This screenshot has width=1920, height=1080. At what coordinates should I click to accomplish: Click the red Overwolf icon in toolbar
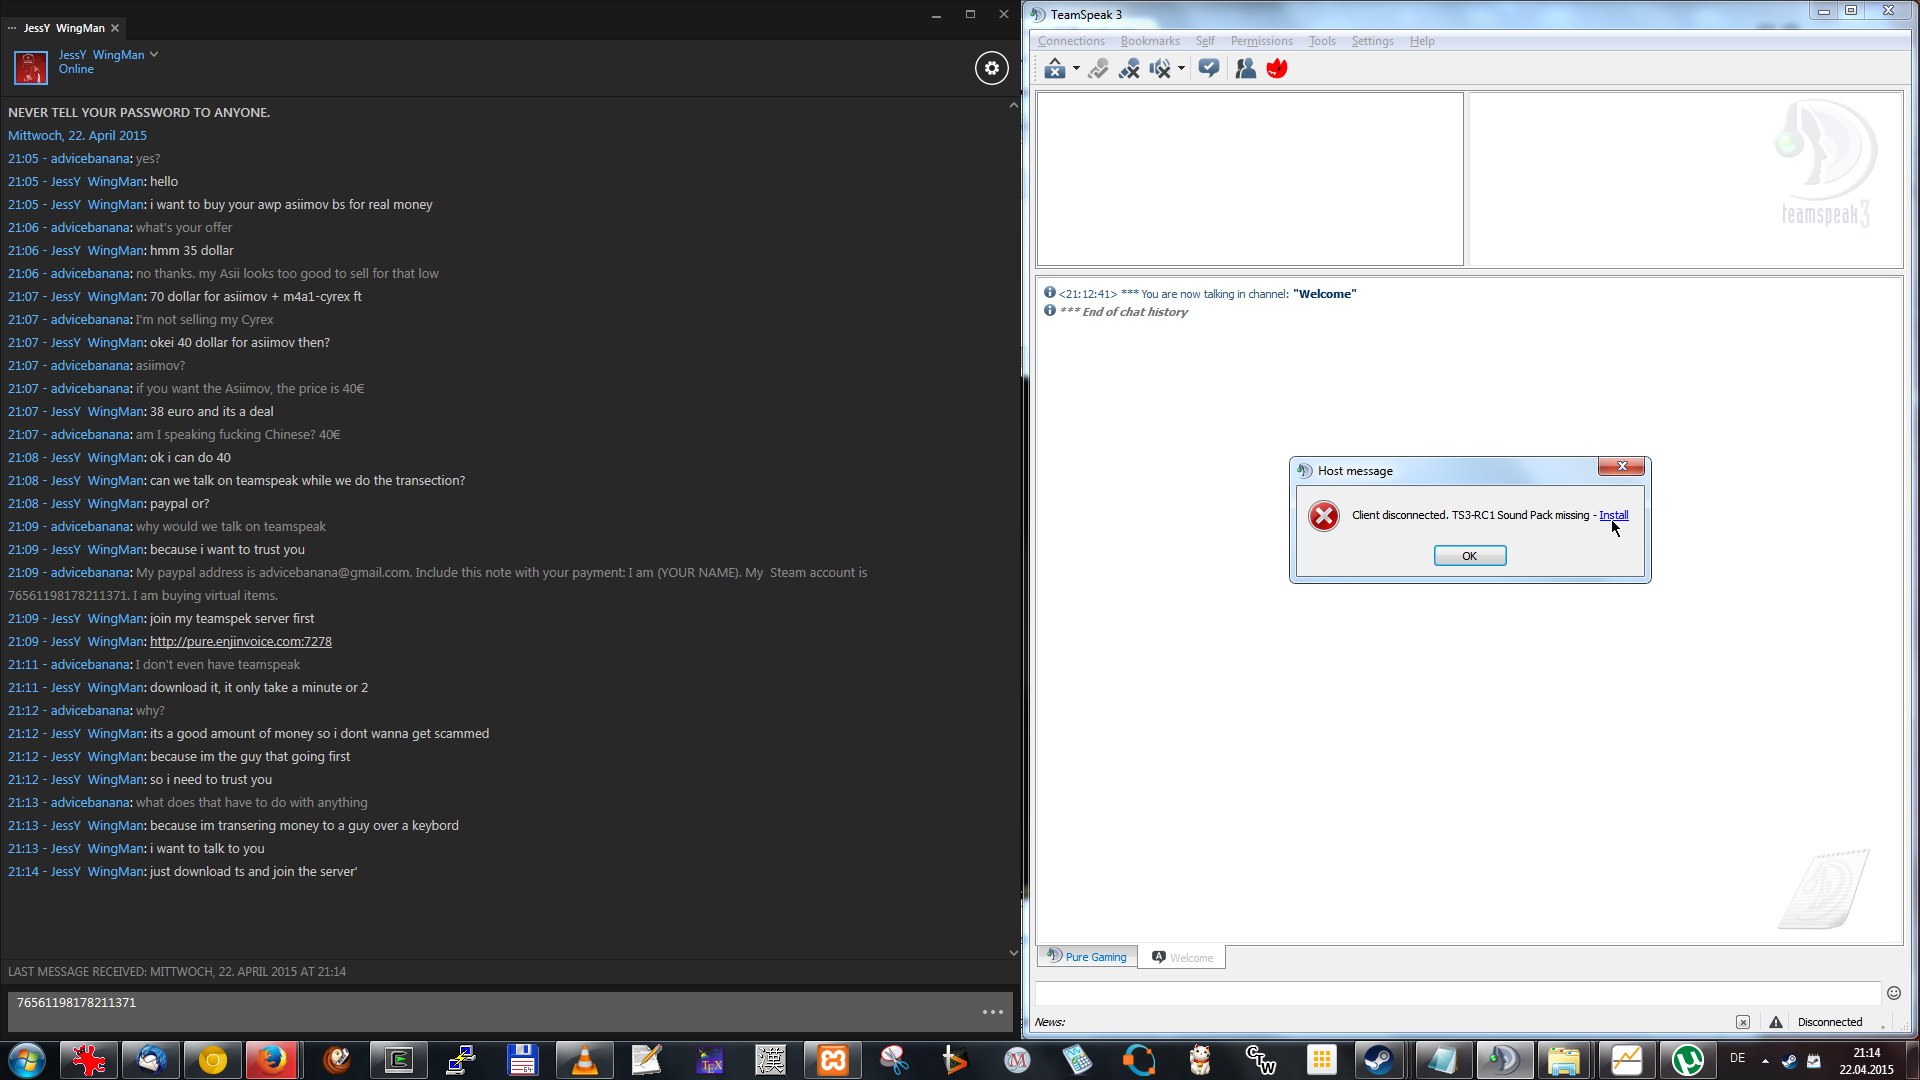pyautogui.click(x=1277, y=69)
